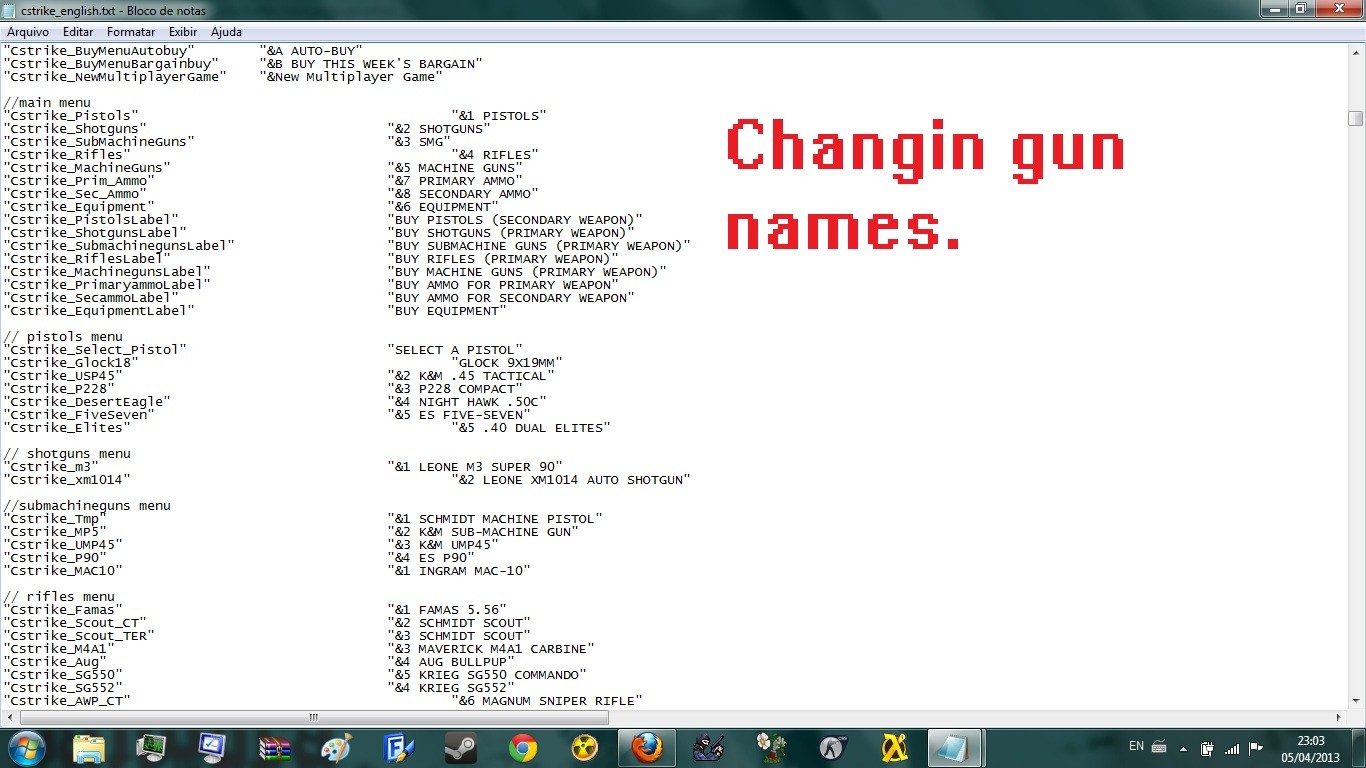
Task: Click the "// pistols menu" comment
Action: click(x=63, y=336)
